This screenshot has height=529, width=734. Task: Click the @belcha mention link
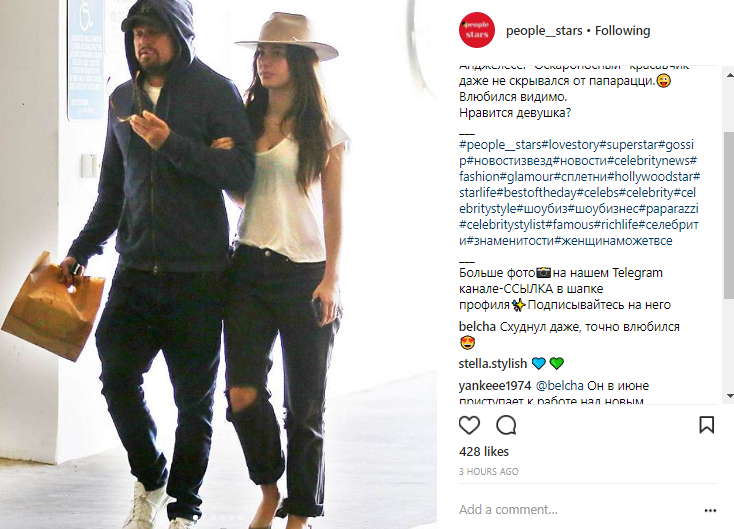coord(559,386)
